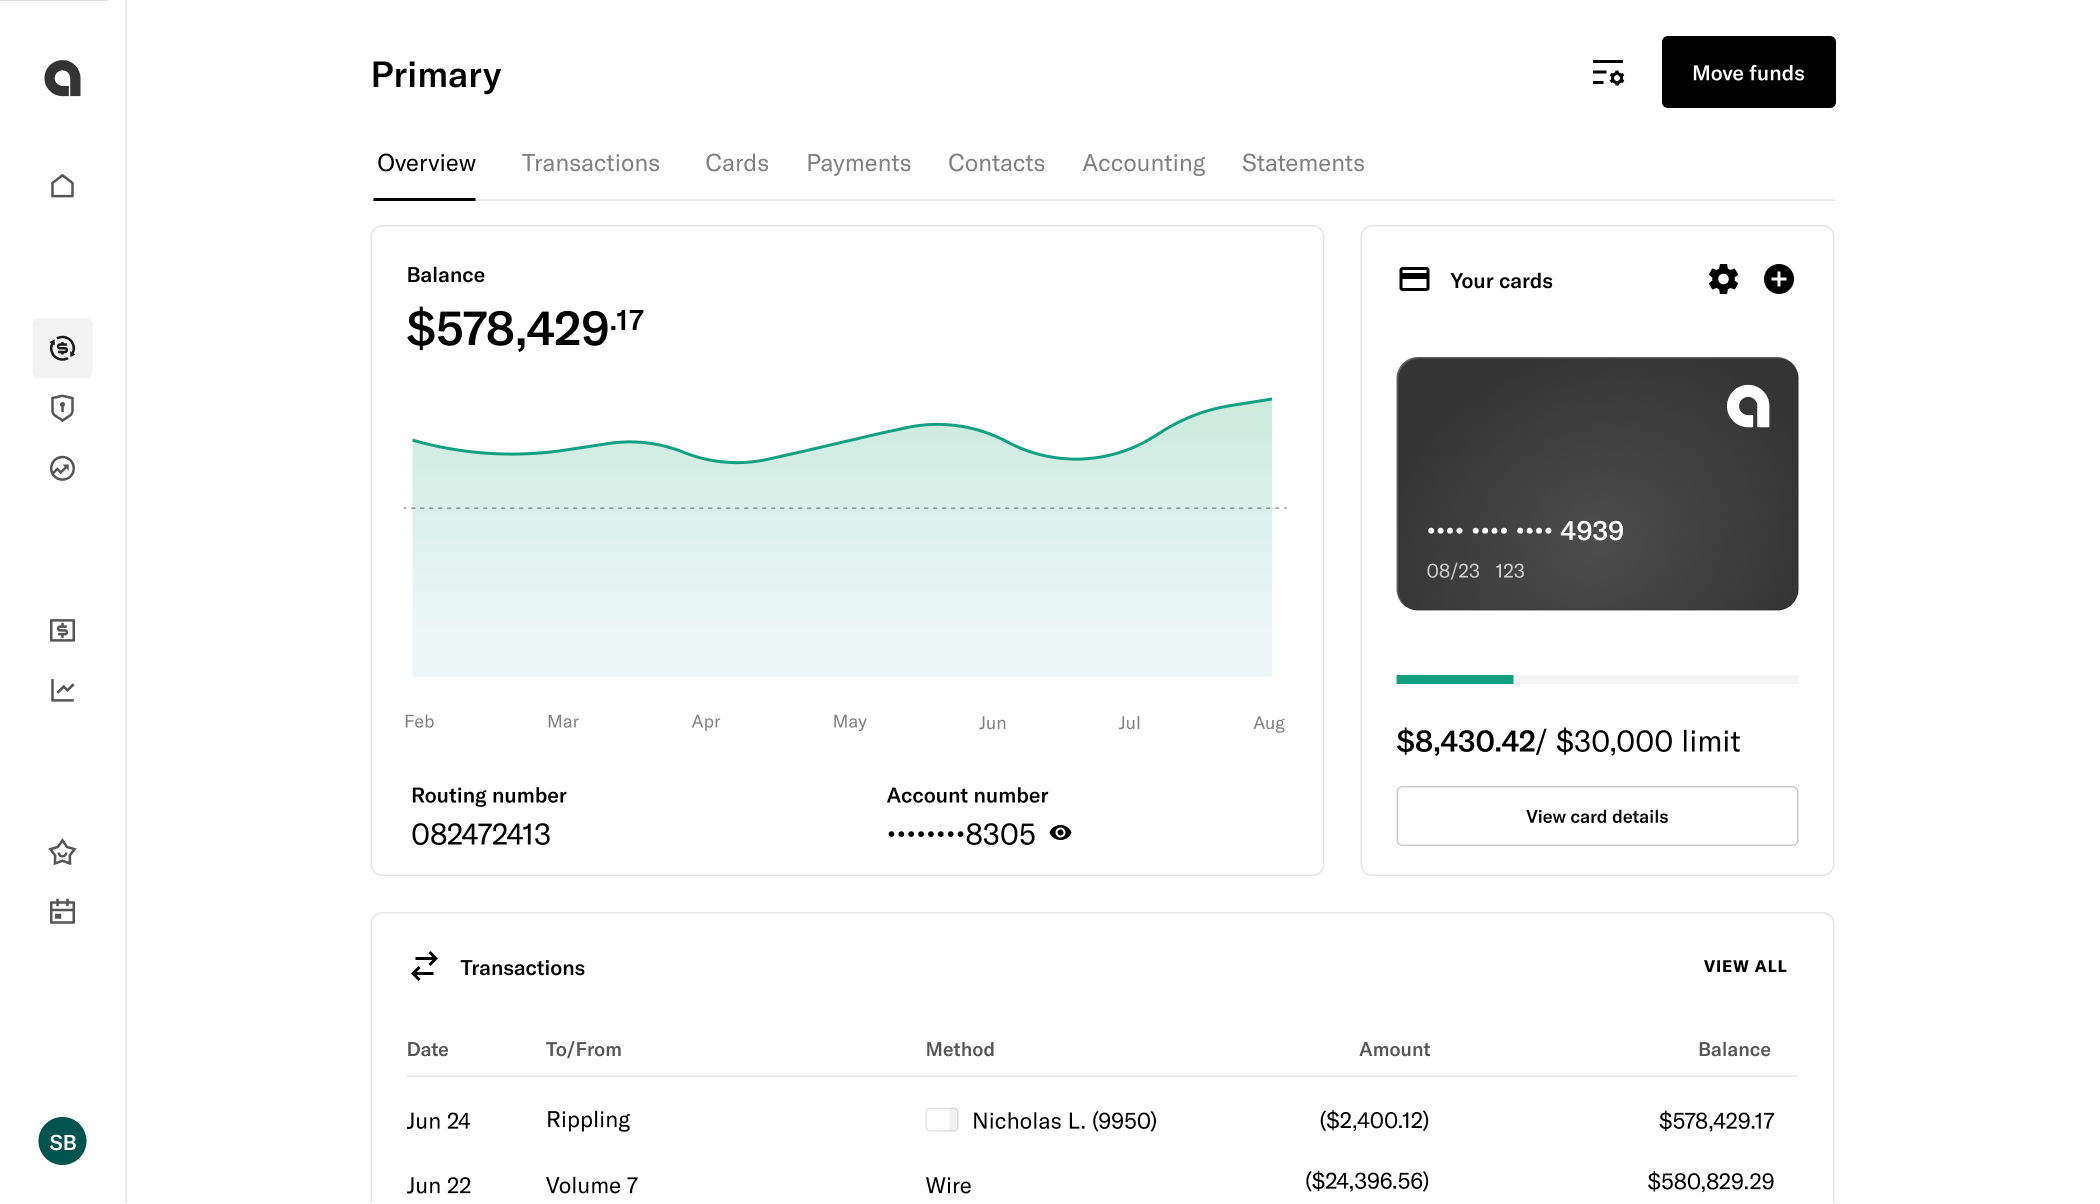2100x1204 pixels.
Task: Click View All transactions link
Action: click(x=1744, y=966)
